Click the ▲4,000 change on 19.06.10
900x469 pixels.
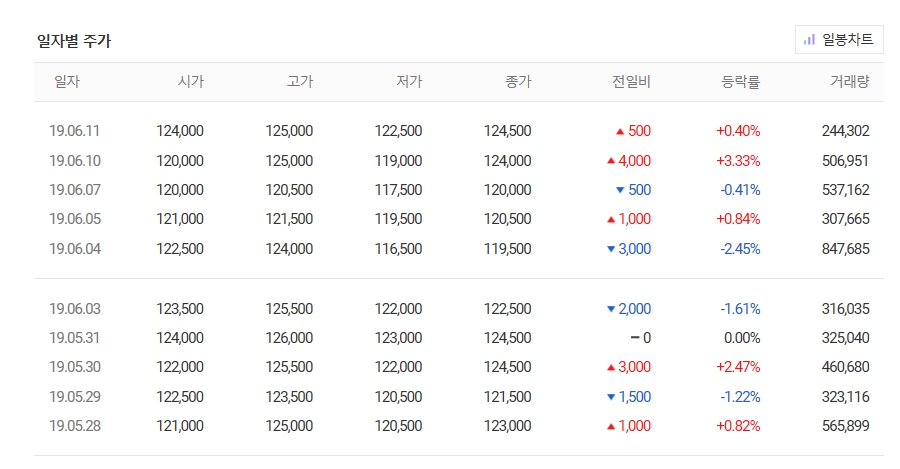(629, 161)
